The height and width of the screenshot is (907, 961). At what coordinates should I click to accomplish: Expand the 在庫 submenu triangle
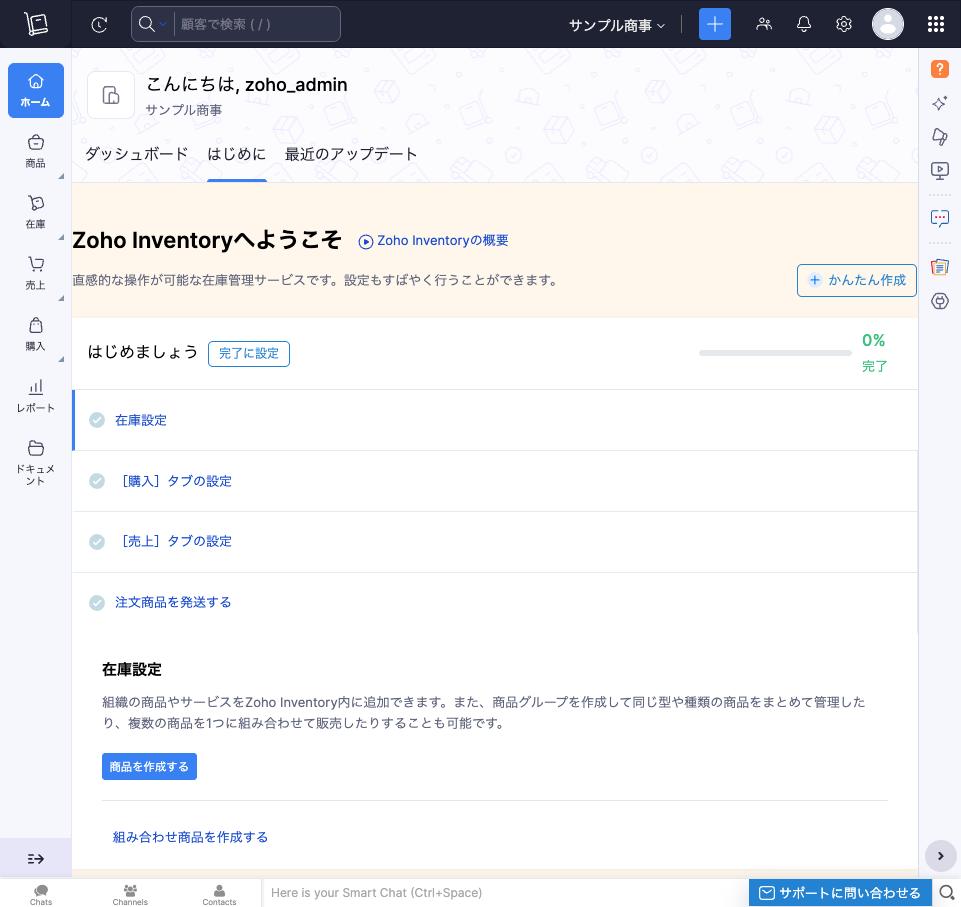coord(61,237)
